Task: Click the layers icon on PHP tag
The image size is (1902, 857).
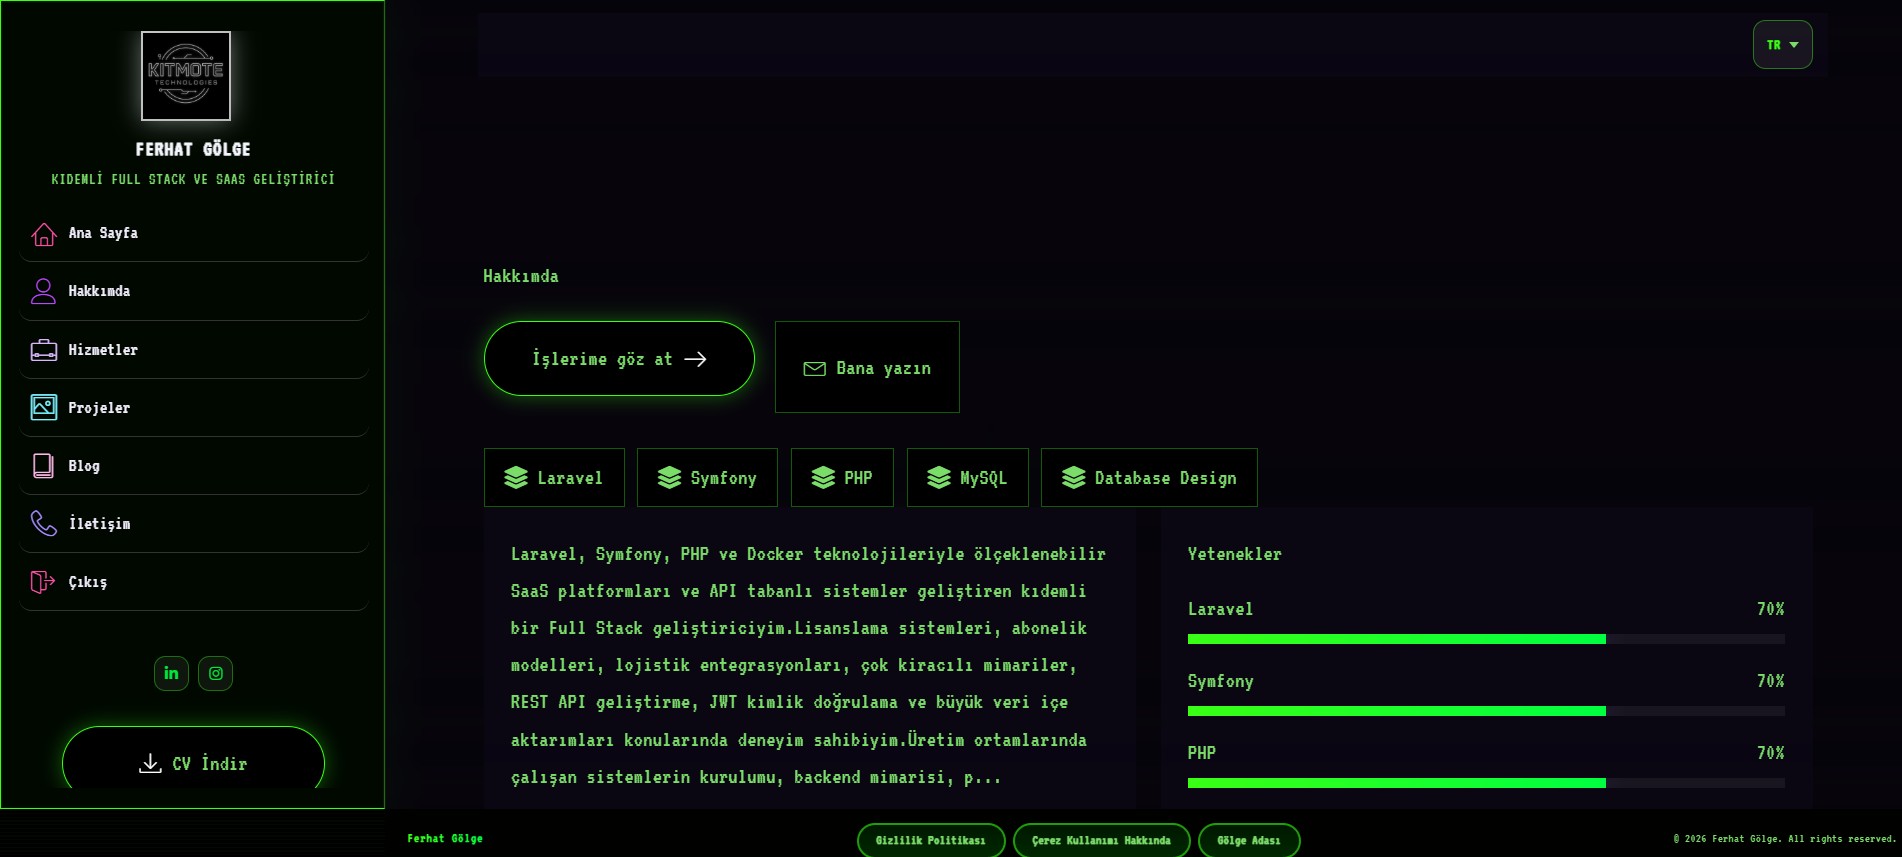Action: 823,478
